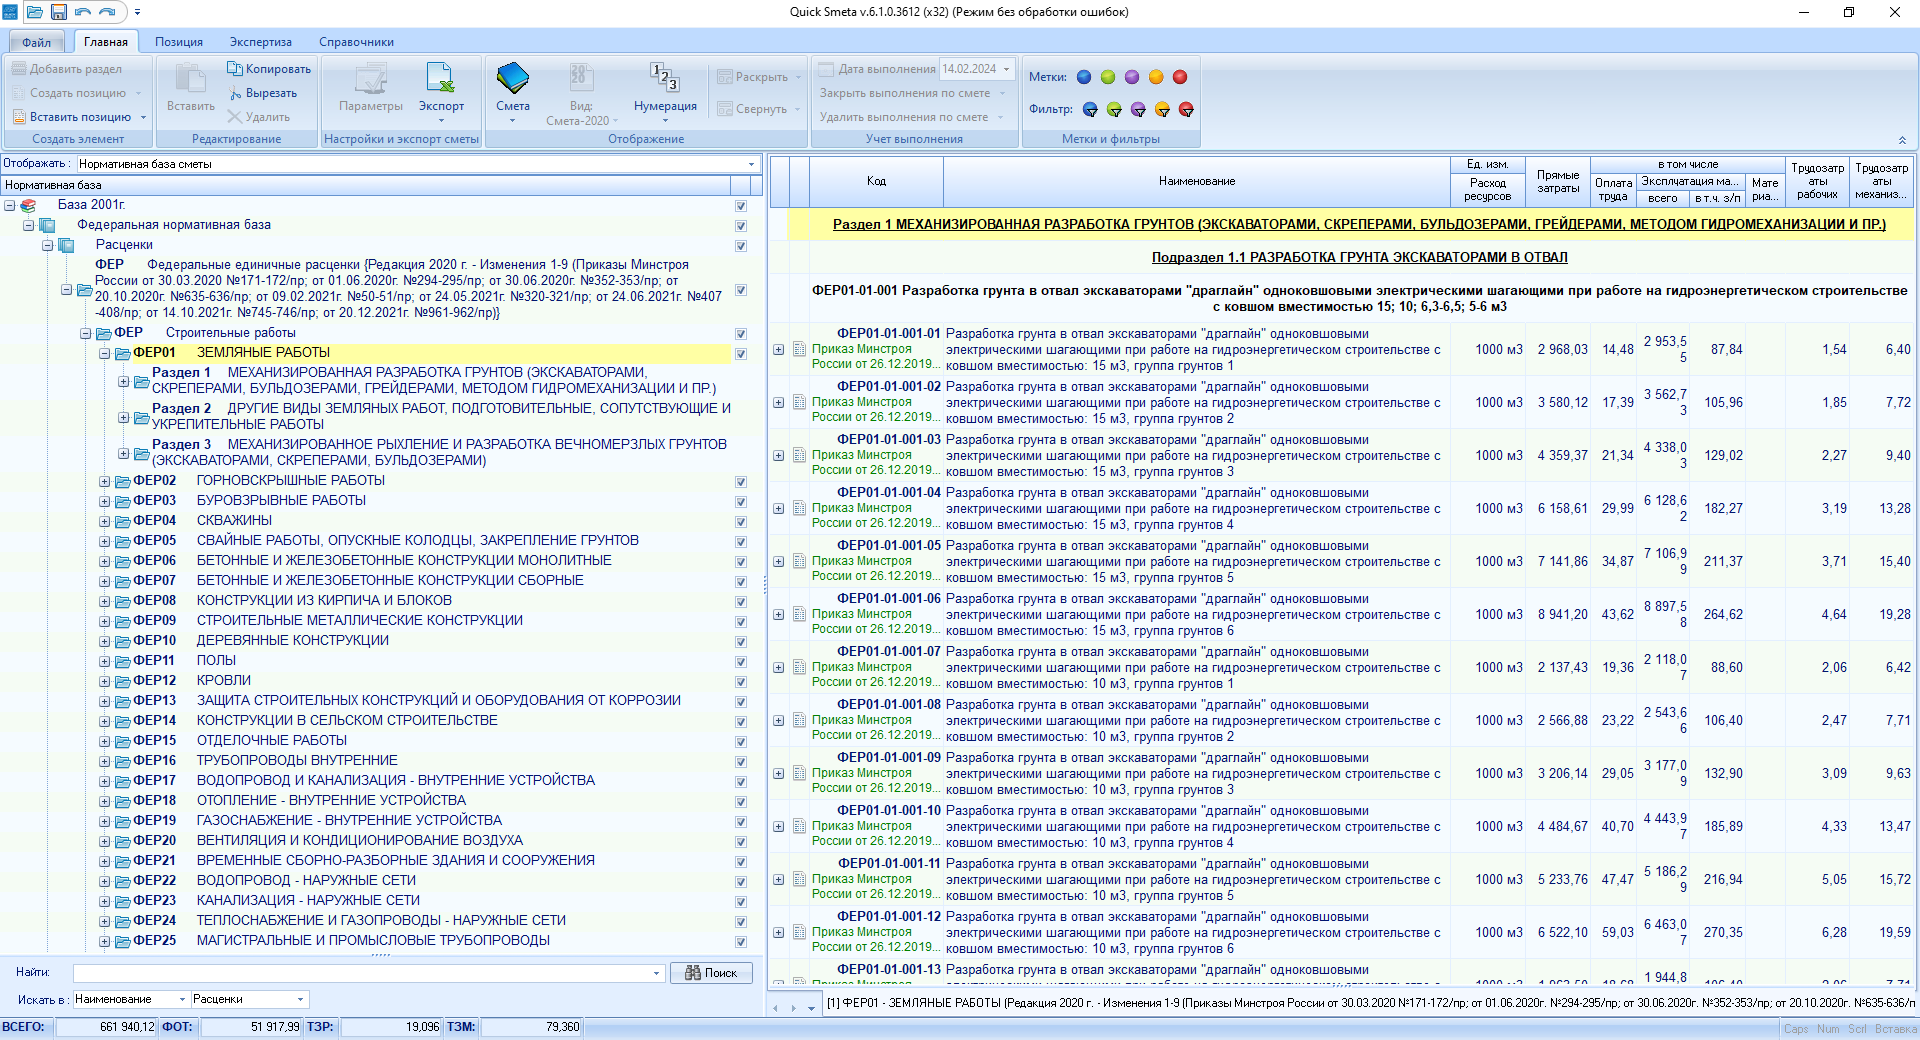
Task: Click the Вырезать scissors button
Action: 264,93
